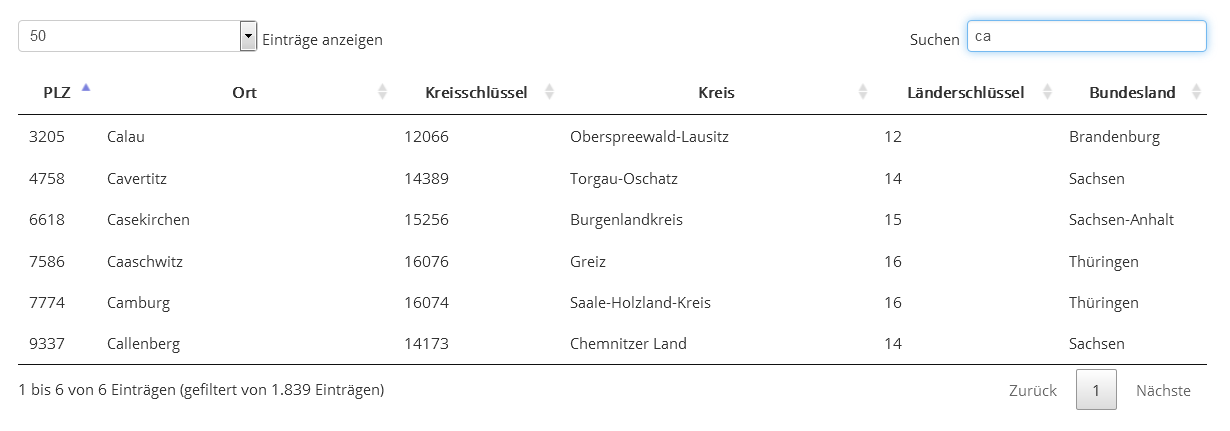1230x431 pixels.
Task: Go to previous page with Zurück
Action: click(x=1033, y=390)
